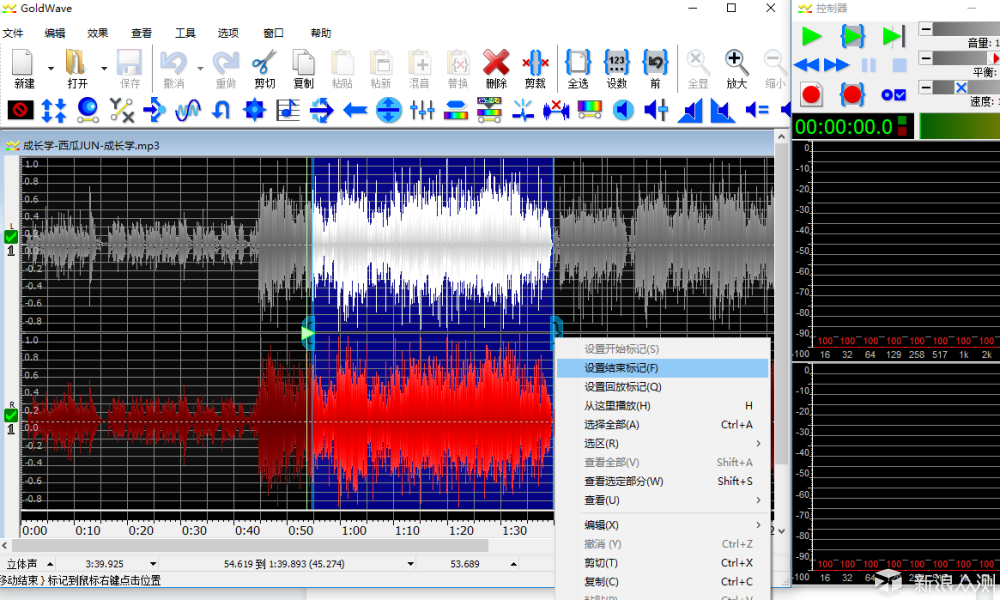This screenshot has height=600, width=1000.
Task: Click the green start marker on waveform
Action: pos(308,333)
